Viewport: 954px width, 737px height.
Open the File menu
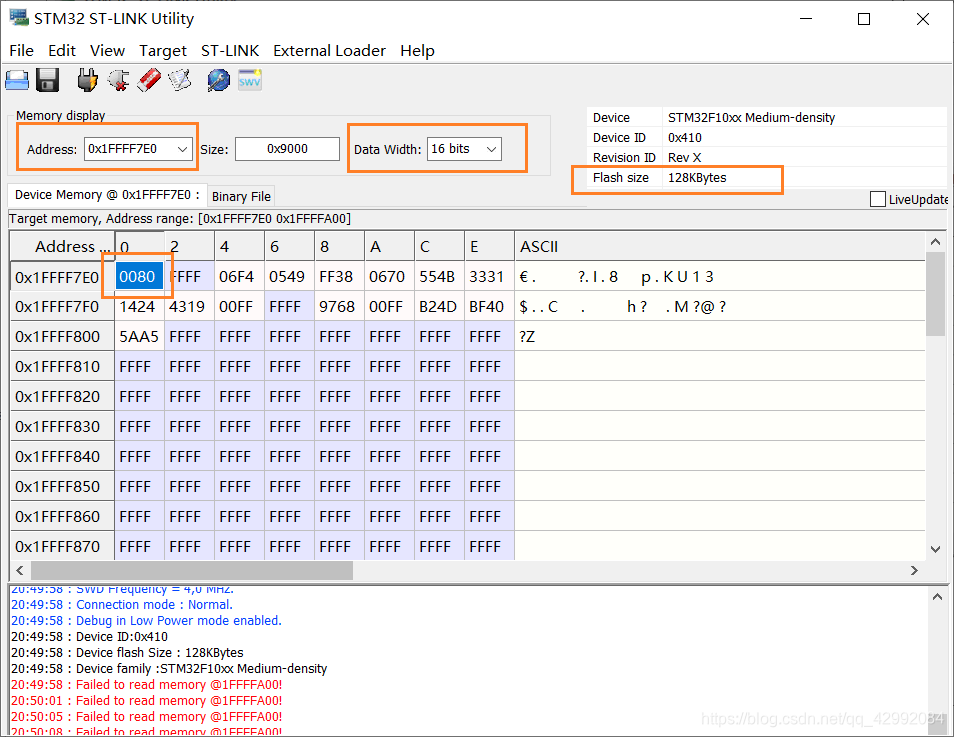coord(22,51)
